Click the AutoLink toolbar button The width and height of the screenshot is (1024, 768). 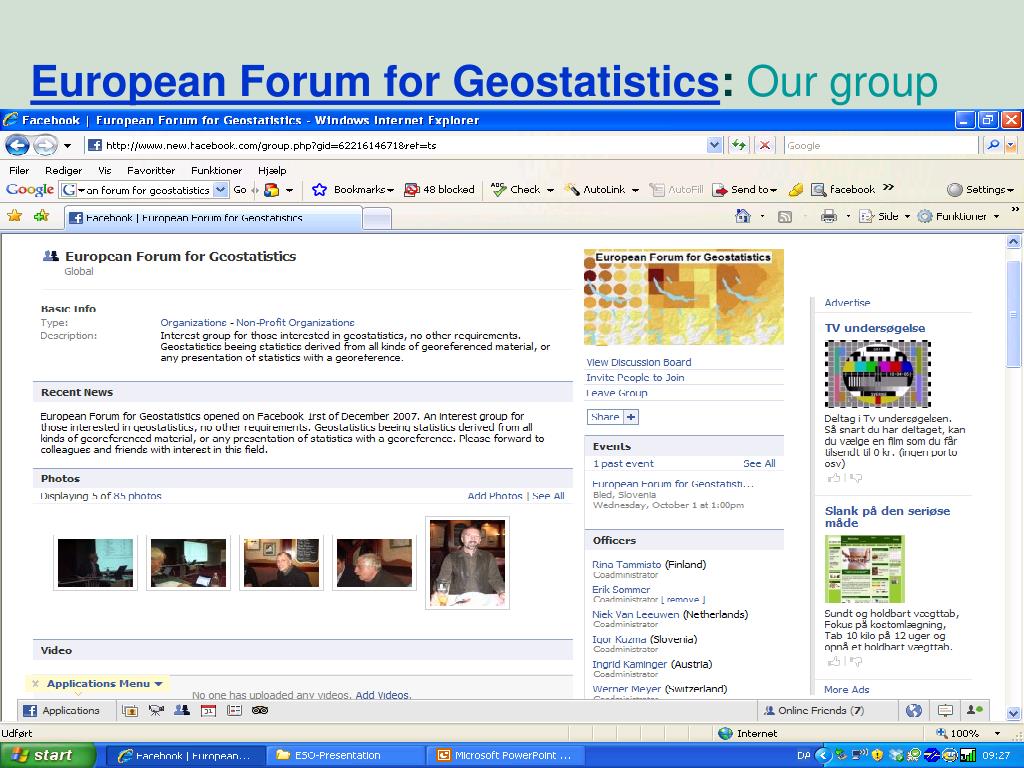pos(602,189)
